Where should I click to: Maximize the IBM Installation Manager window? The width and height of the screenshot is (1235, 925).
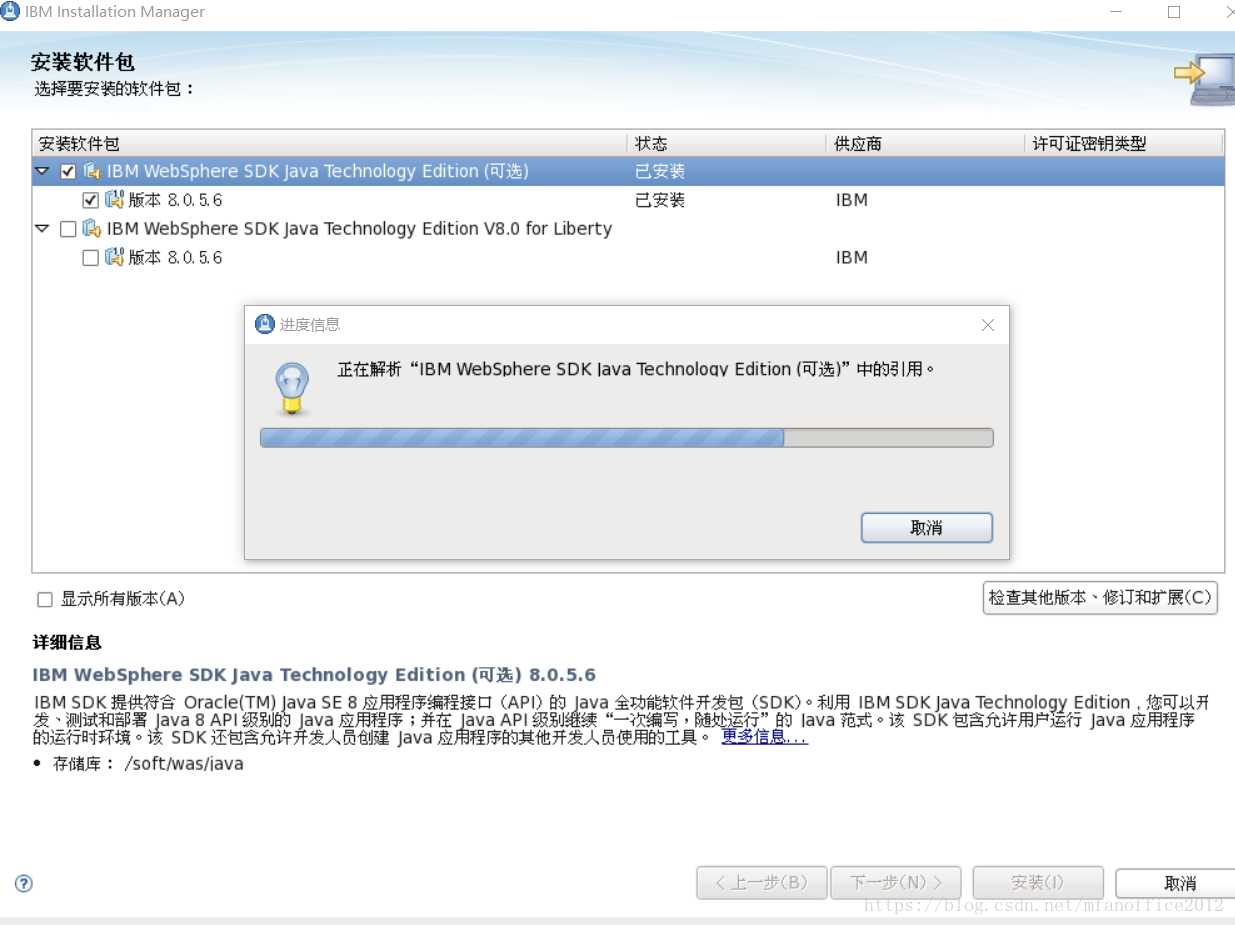1174,12
